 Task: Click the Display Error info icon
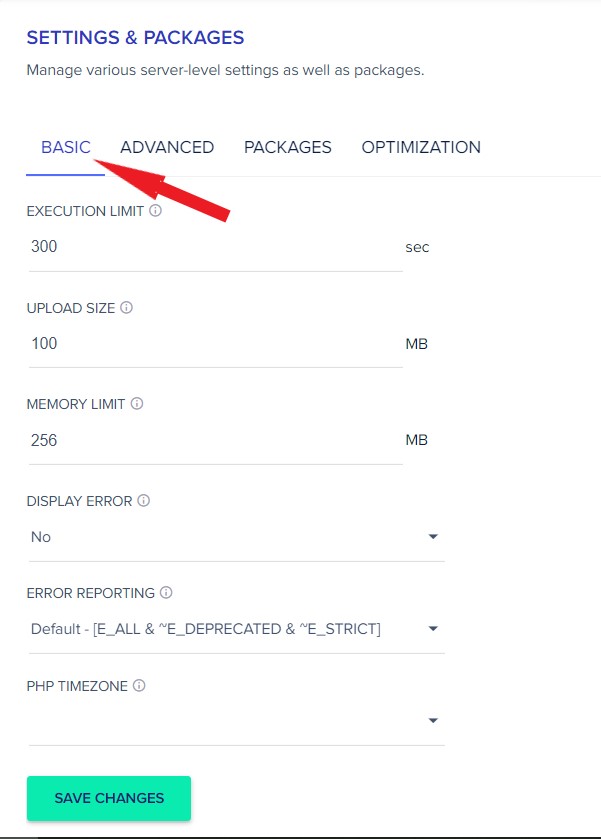pyautogui.click(x=143, y=500)
